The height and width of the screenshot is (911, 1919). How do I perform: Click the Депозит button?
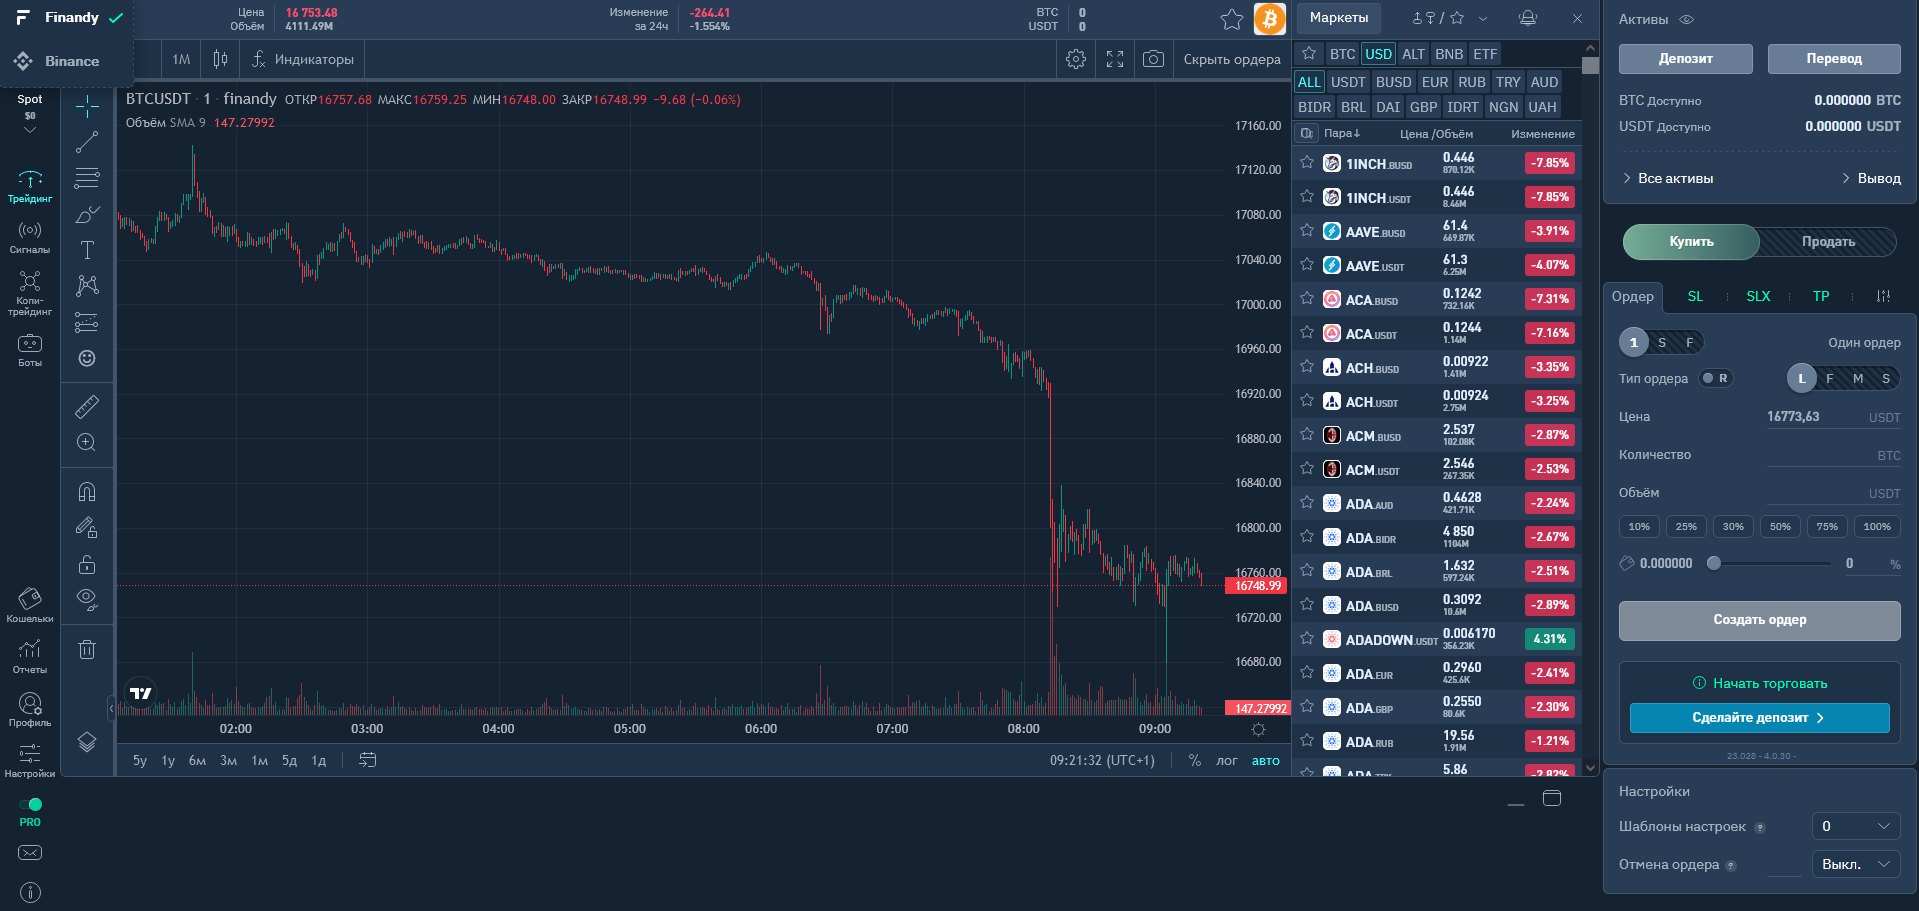[1685, 59]
